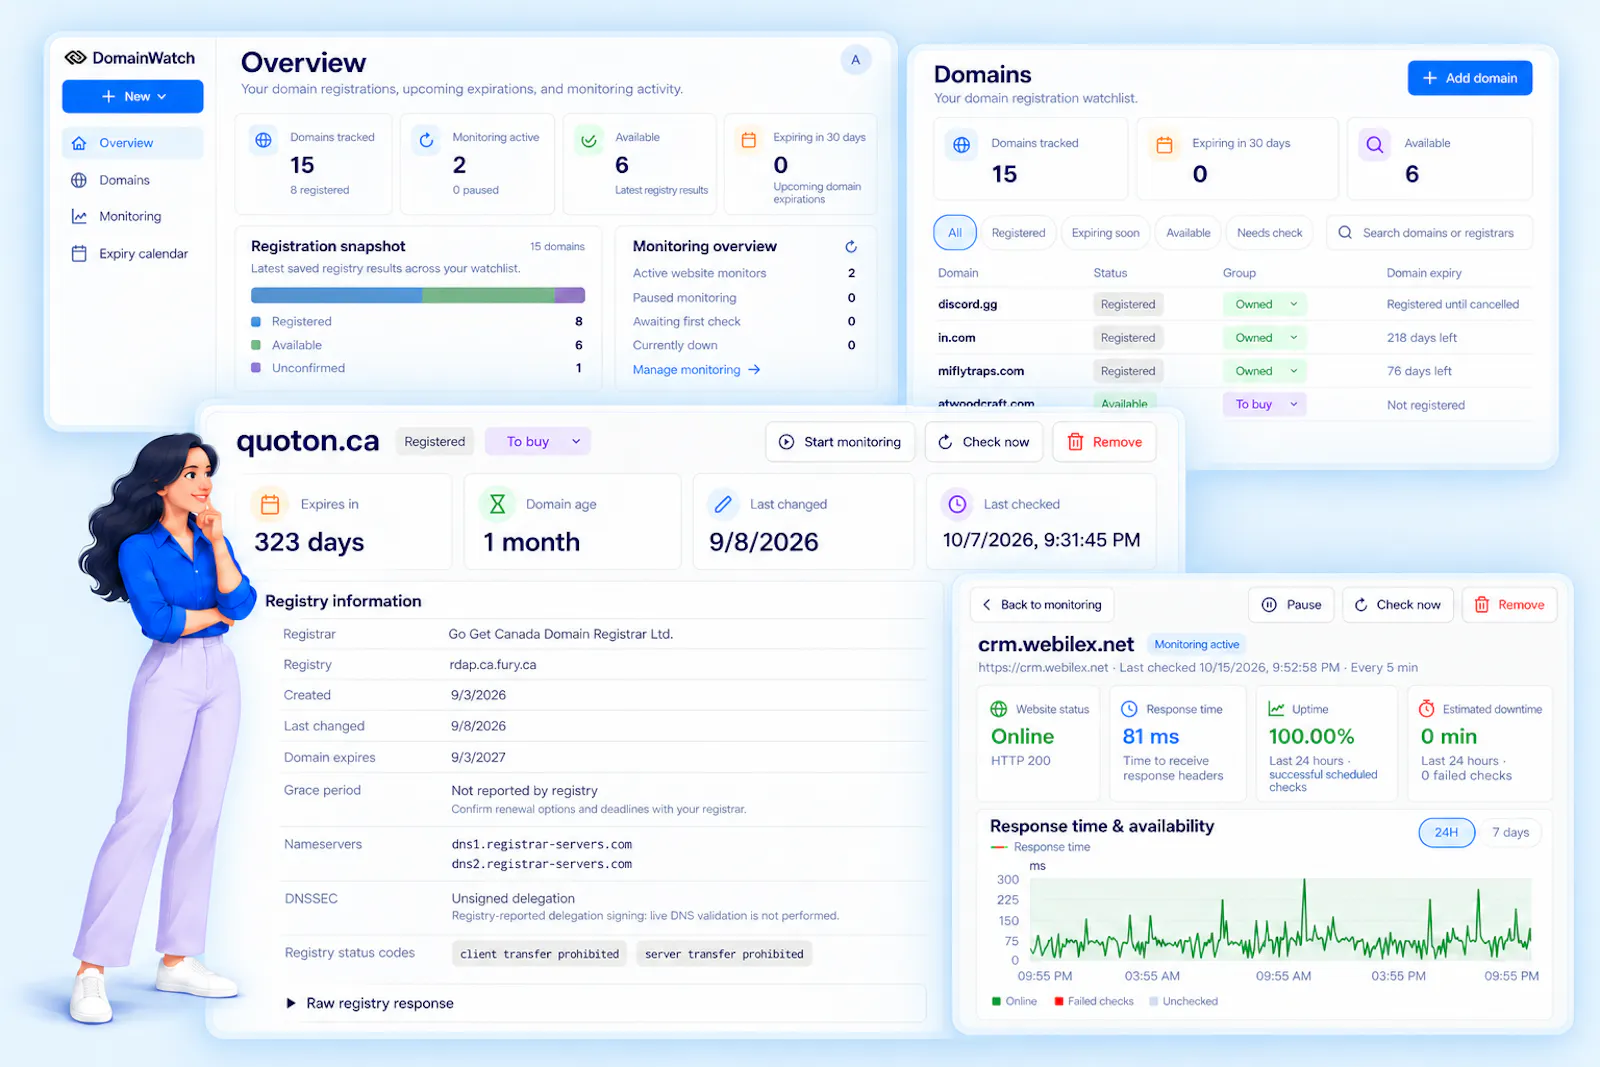Click the Domain age hourglass icon
Screen dimensions: 1600x1067
tap(497, 504)
